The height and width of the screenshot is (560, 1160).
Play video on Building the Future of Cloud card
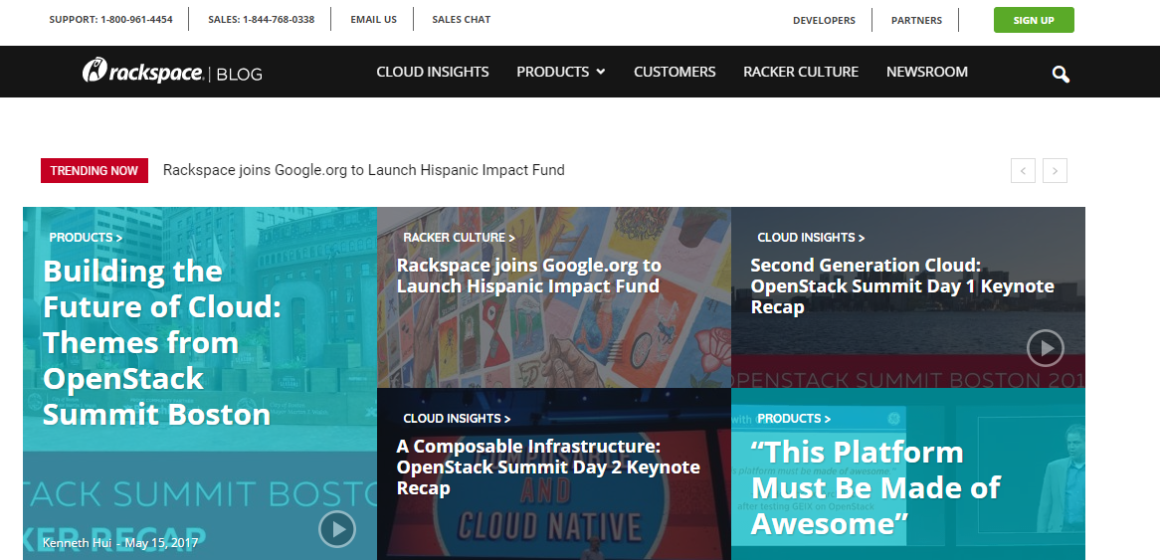coord(337,529)
